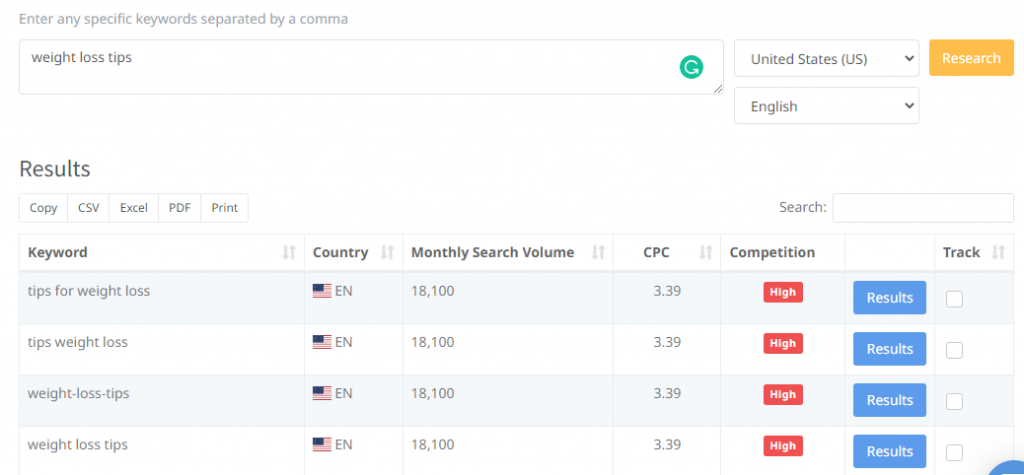The width and height of the screenshot is (1024, 475).
Task: Click inside the table Search field
Action: tap(922, 208)
